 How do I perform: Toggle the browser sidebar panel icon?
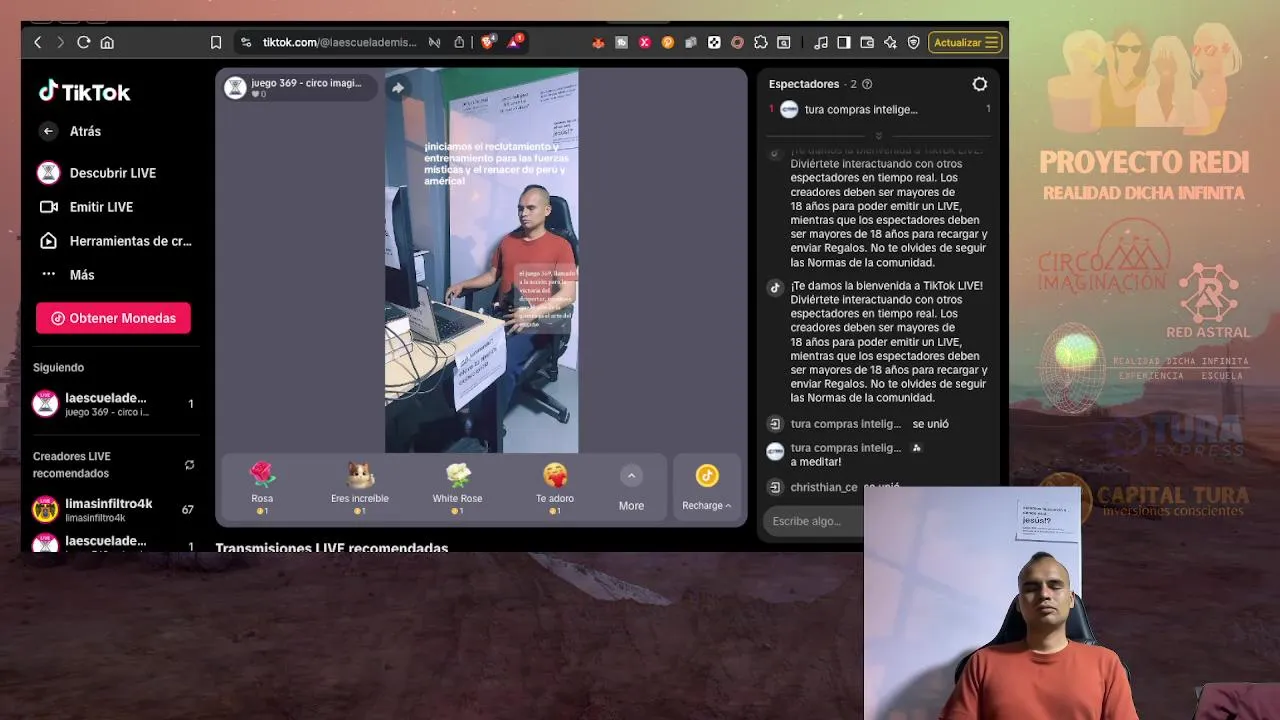(844, 42)
